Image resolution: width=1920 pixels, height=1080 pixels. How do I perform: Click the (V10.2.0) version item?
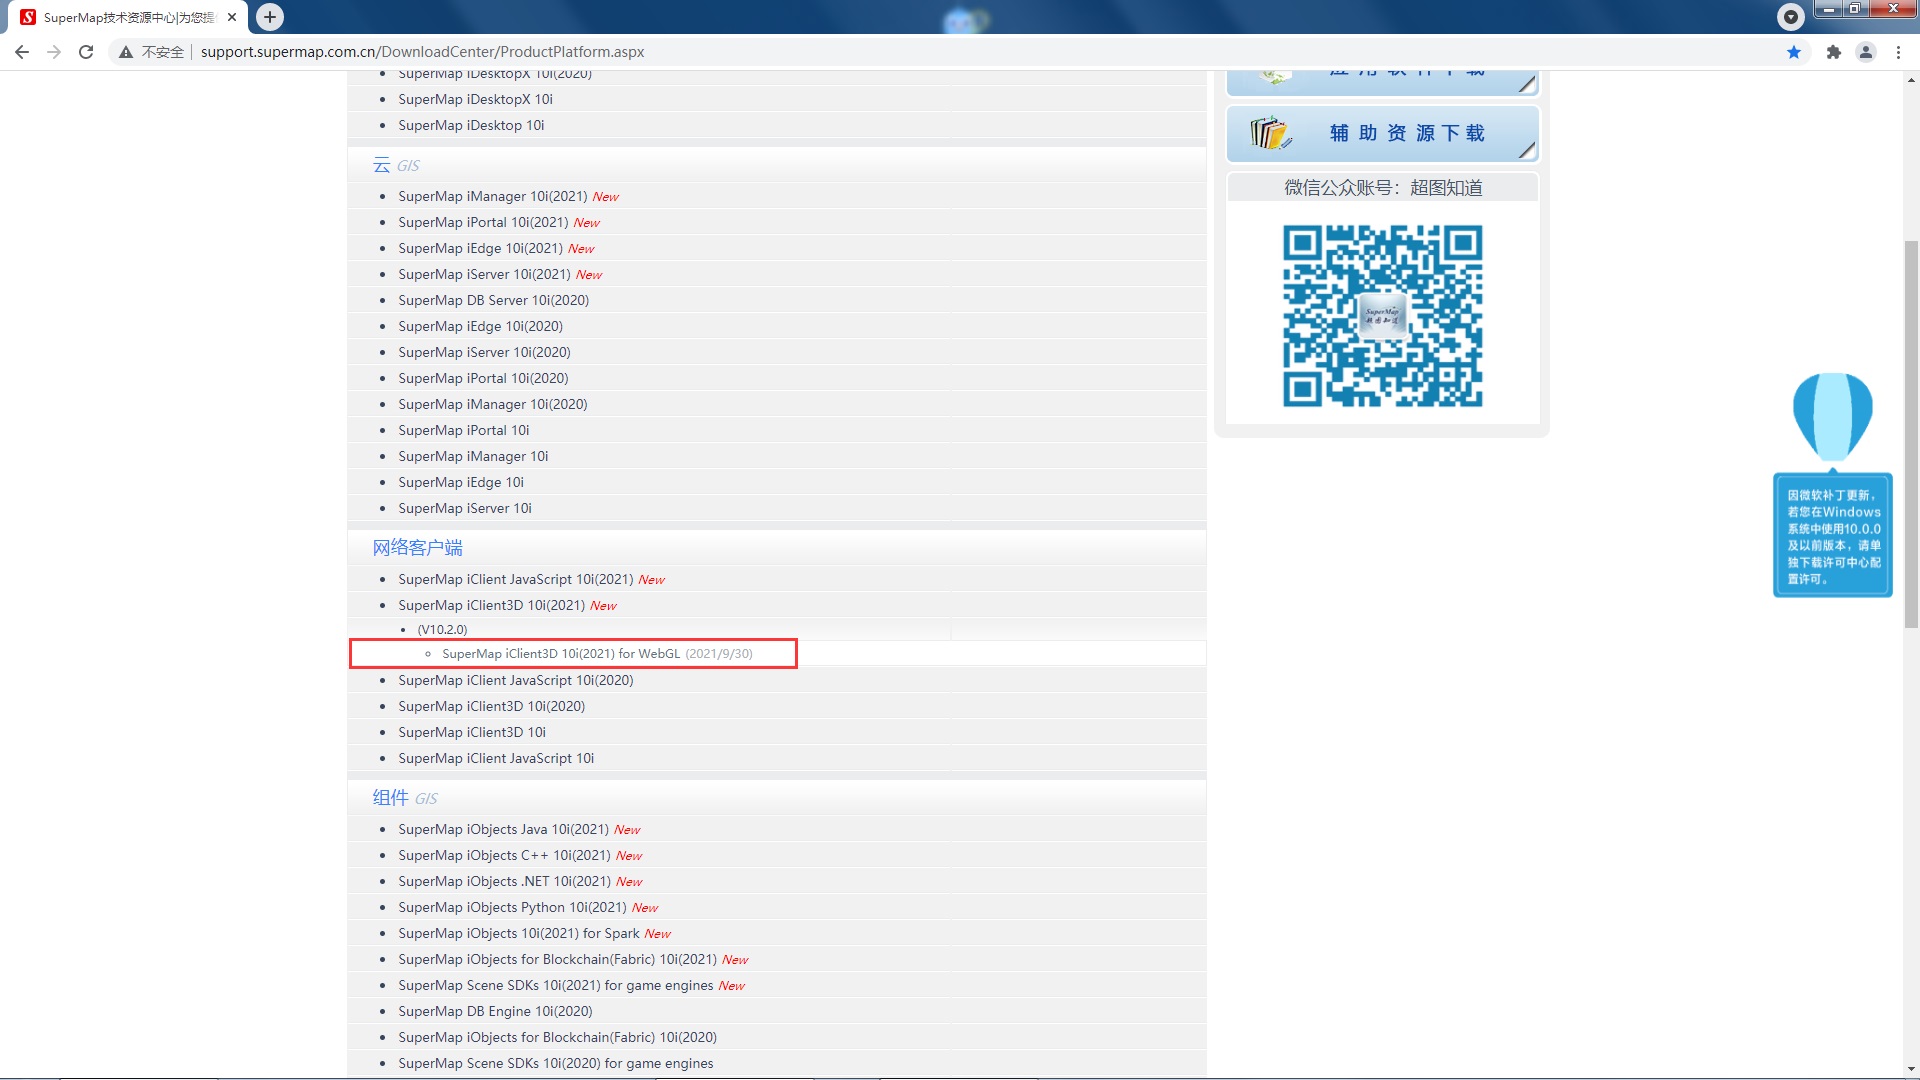(442, 629)
